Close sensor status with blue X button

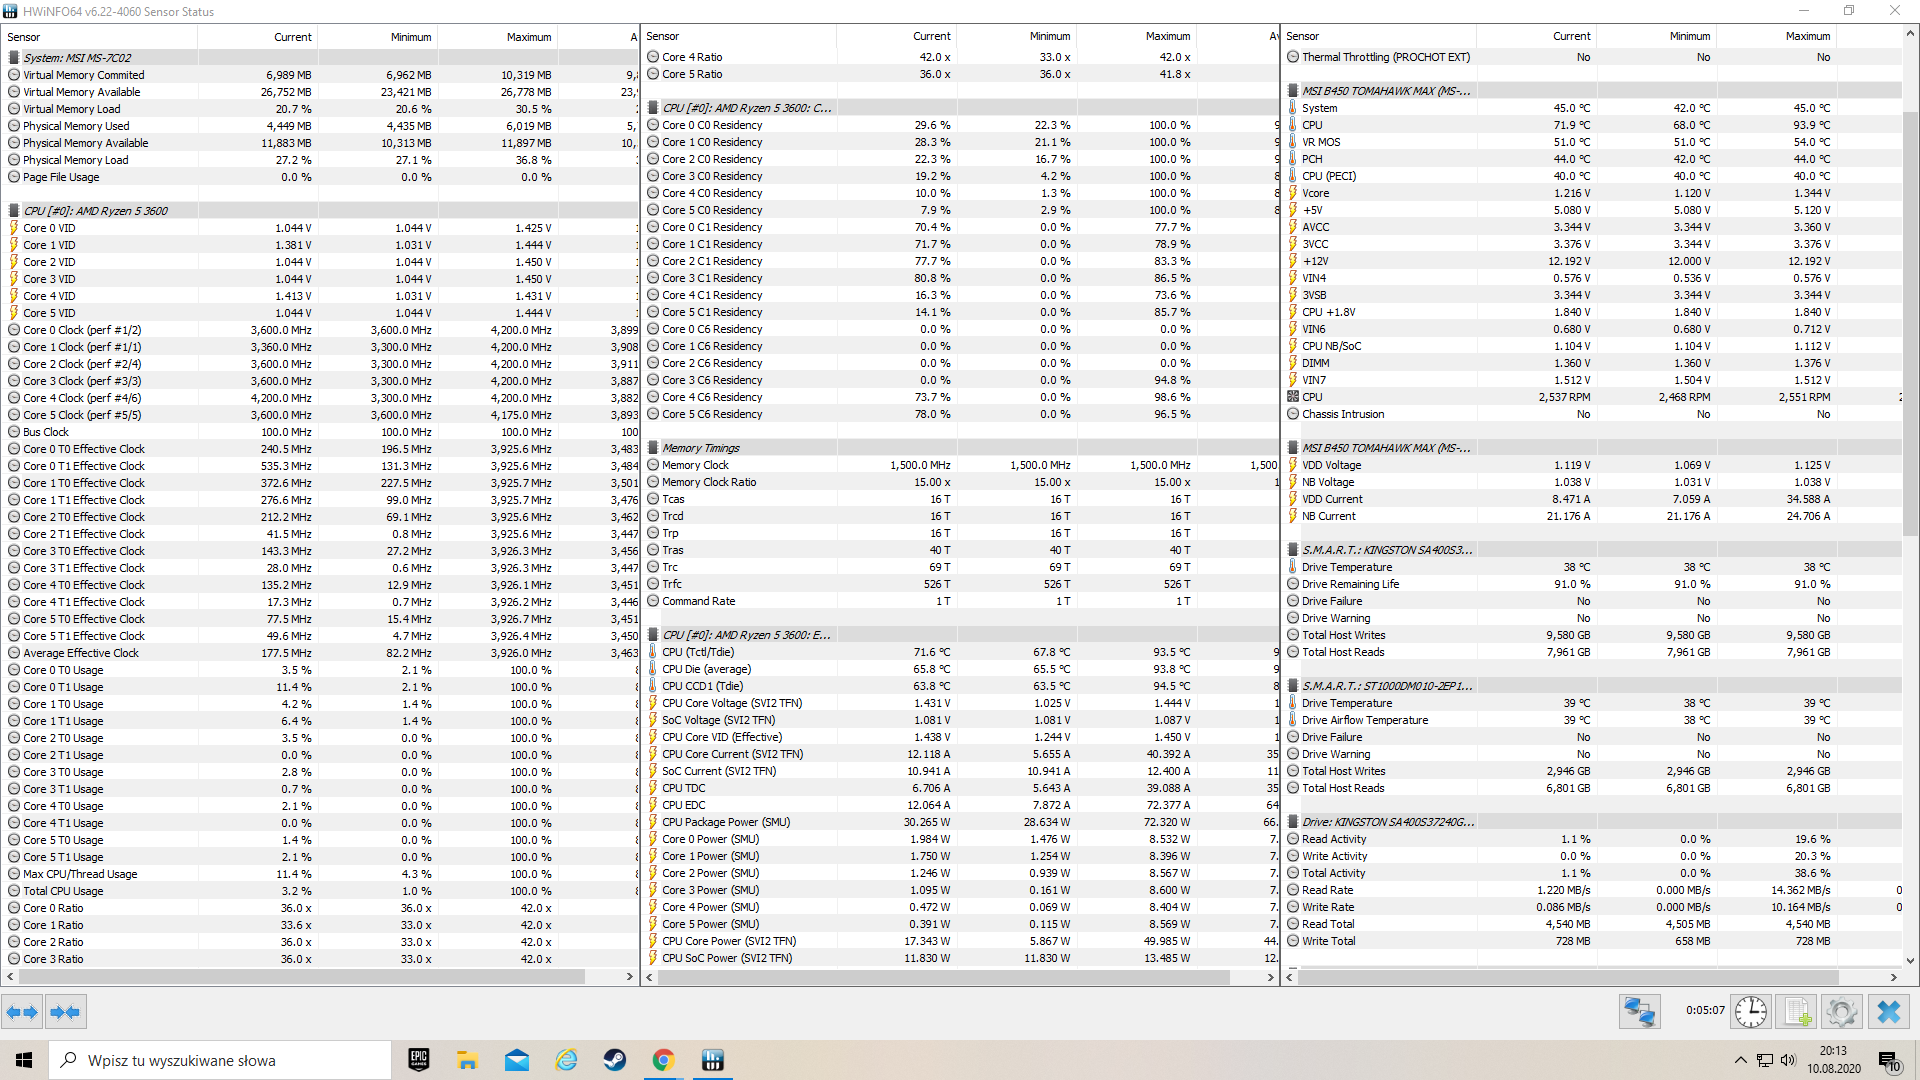point(1889,1012)
